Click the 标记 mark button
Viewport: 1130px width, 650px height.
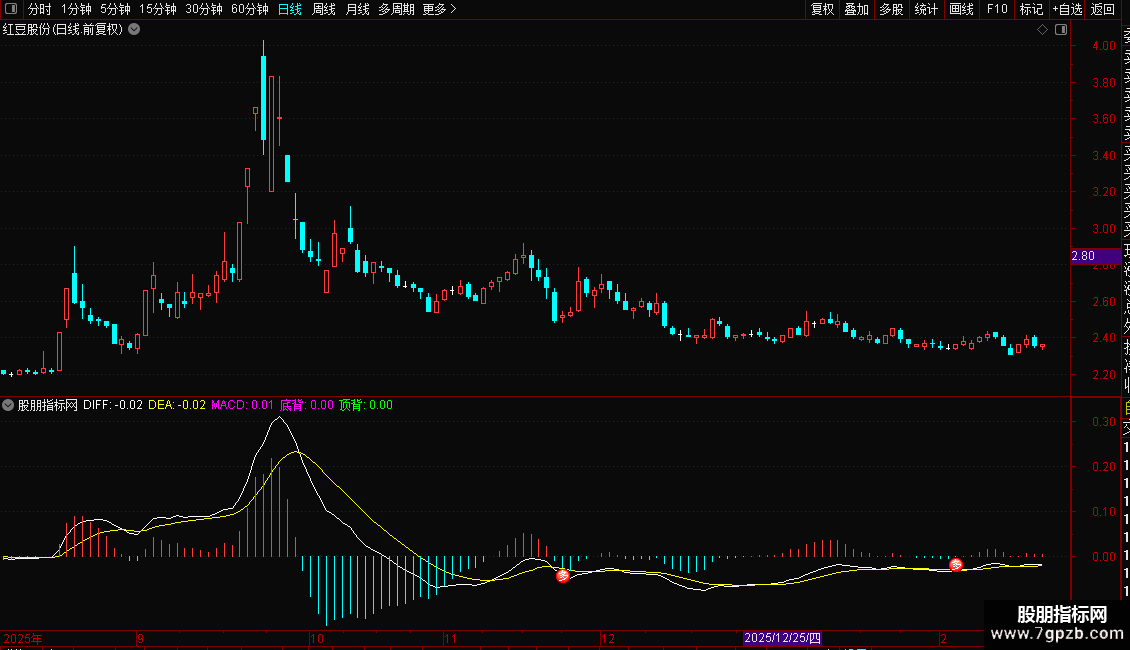point(1031,9)
